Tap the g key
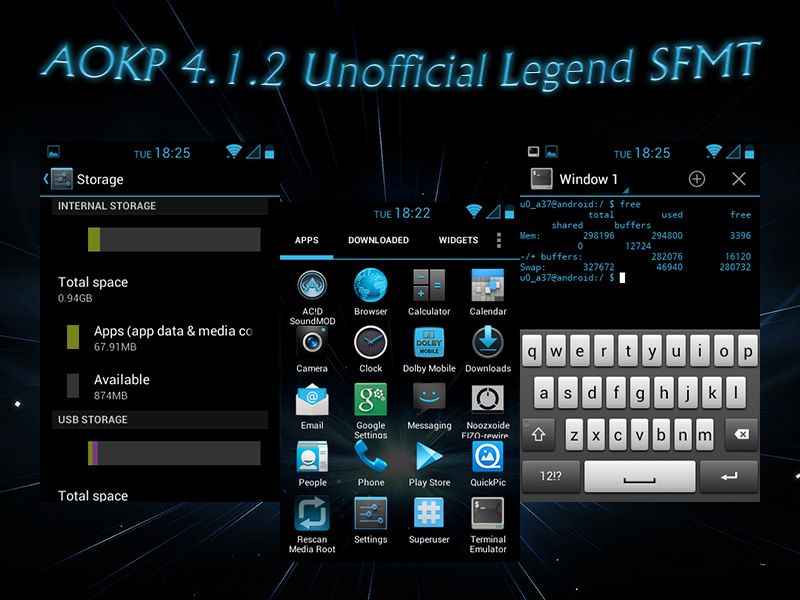The height and width of the screenshot is (600, 800). [640, 393]
